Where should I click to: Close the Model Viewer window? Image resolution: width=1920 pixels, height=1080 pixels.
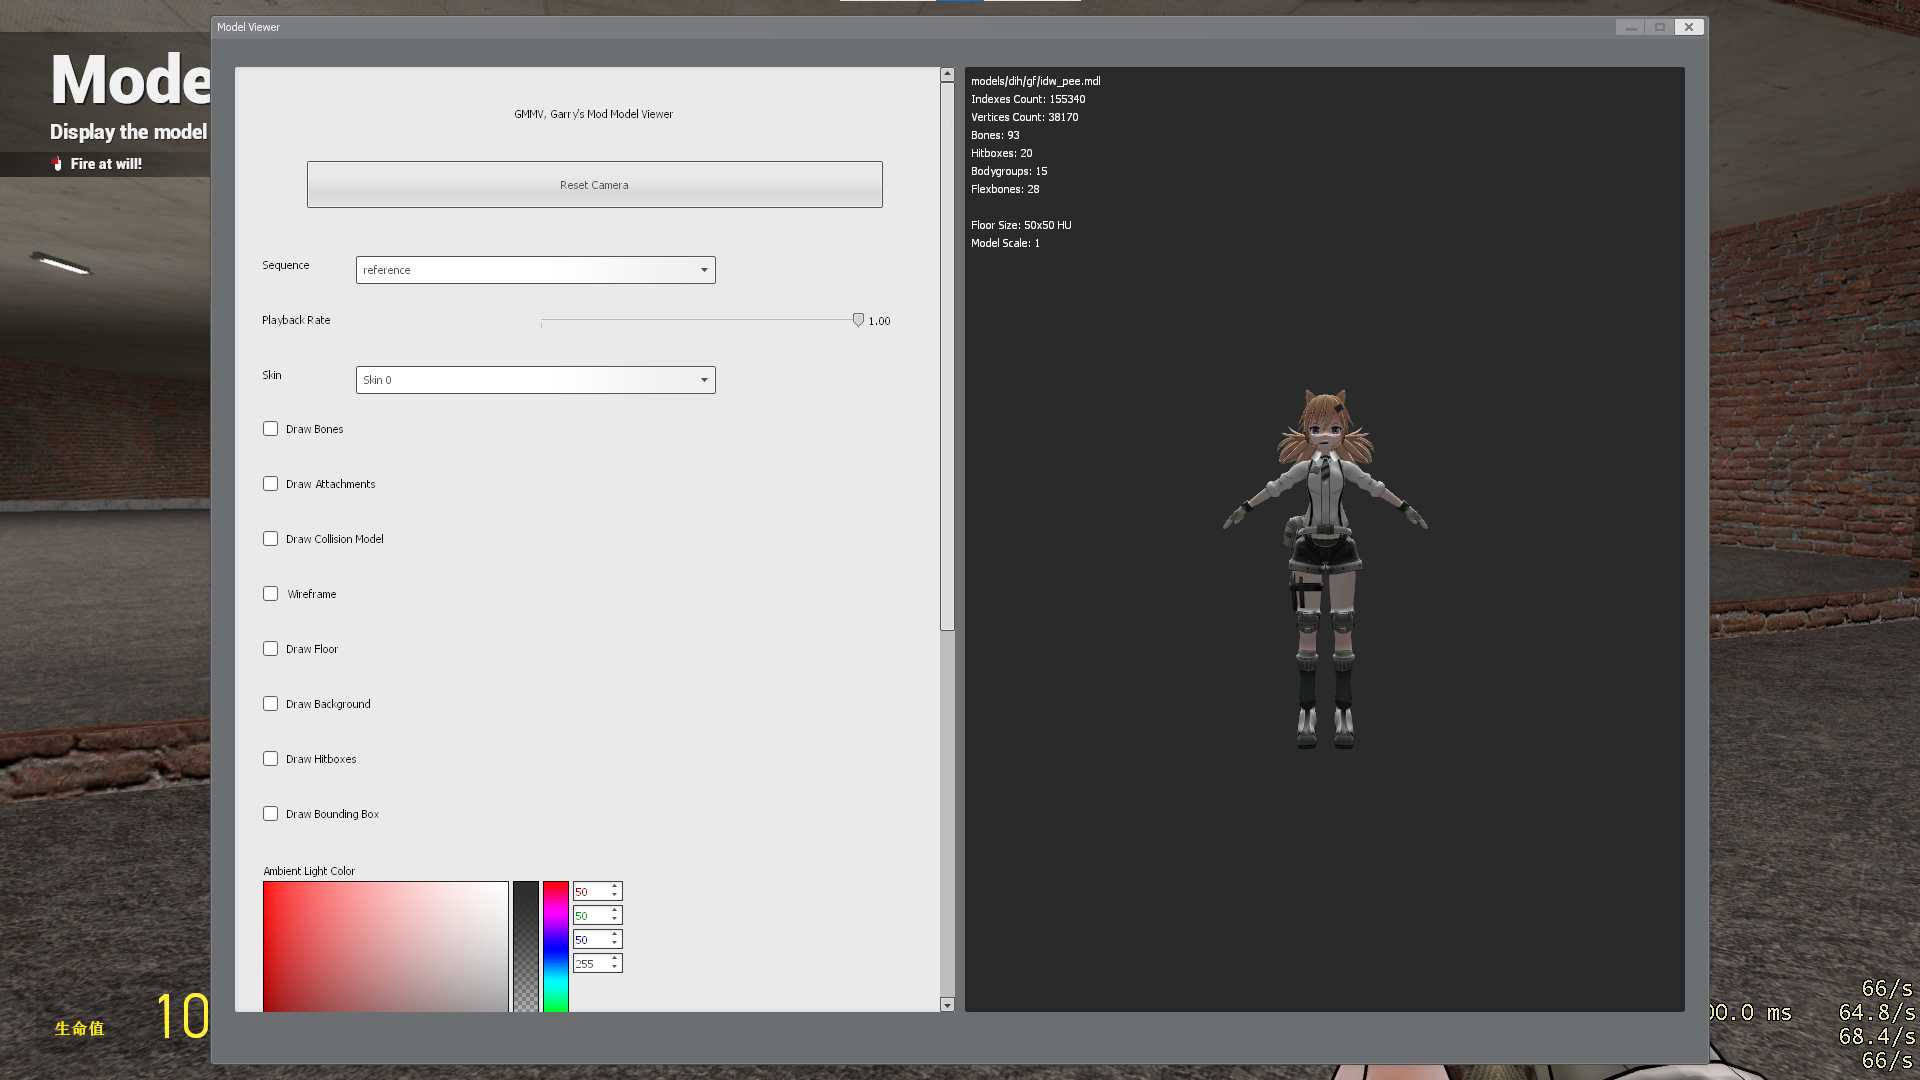pyautogui.click(x=1689, y=27)
